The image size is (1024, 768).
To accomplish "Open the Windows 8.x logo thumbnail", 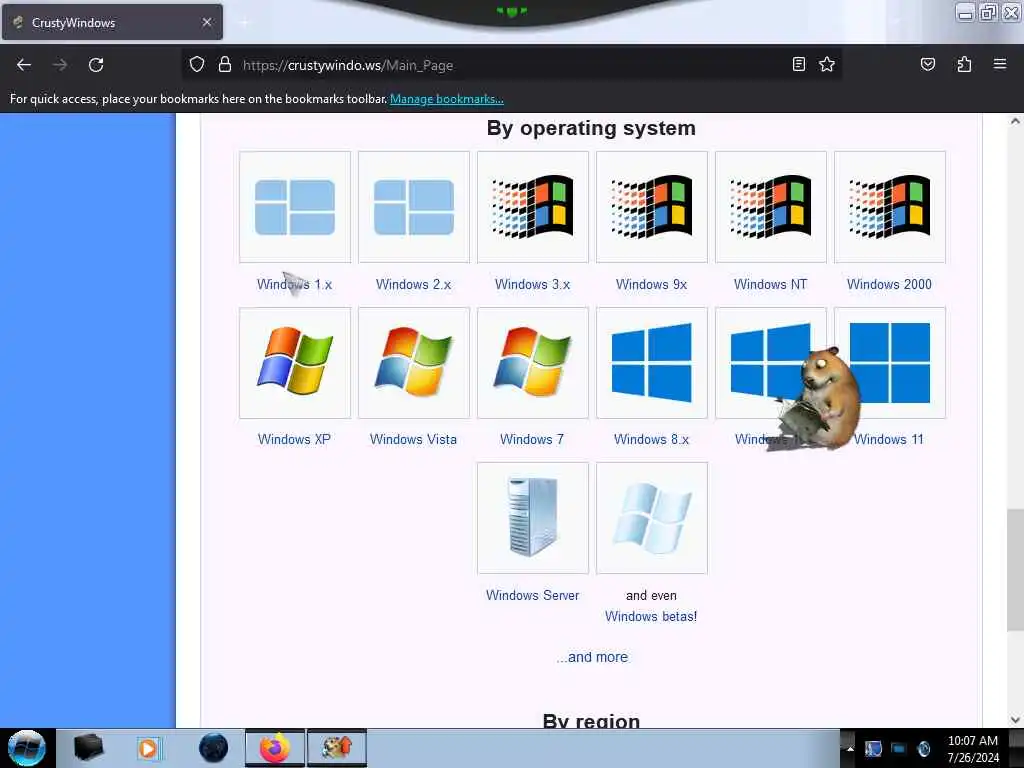I will (652, 362).
